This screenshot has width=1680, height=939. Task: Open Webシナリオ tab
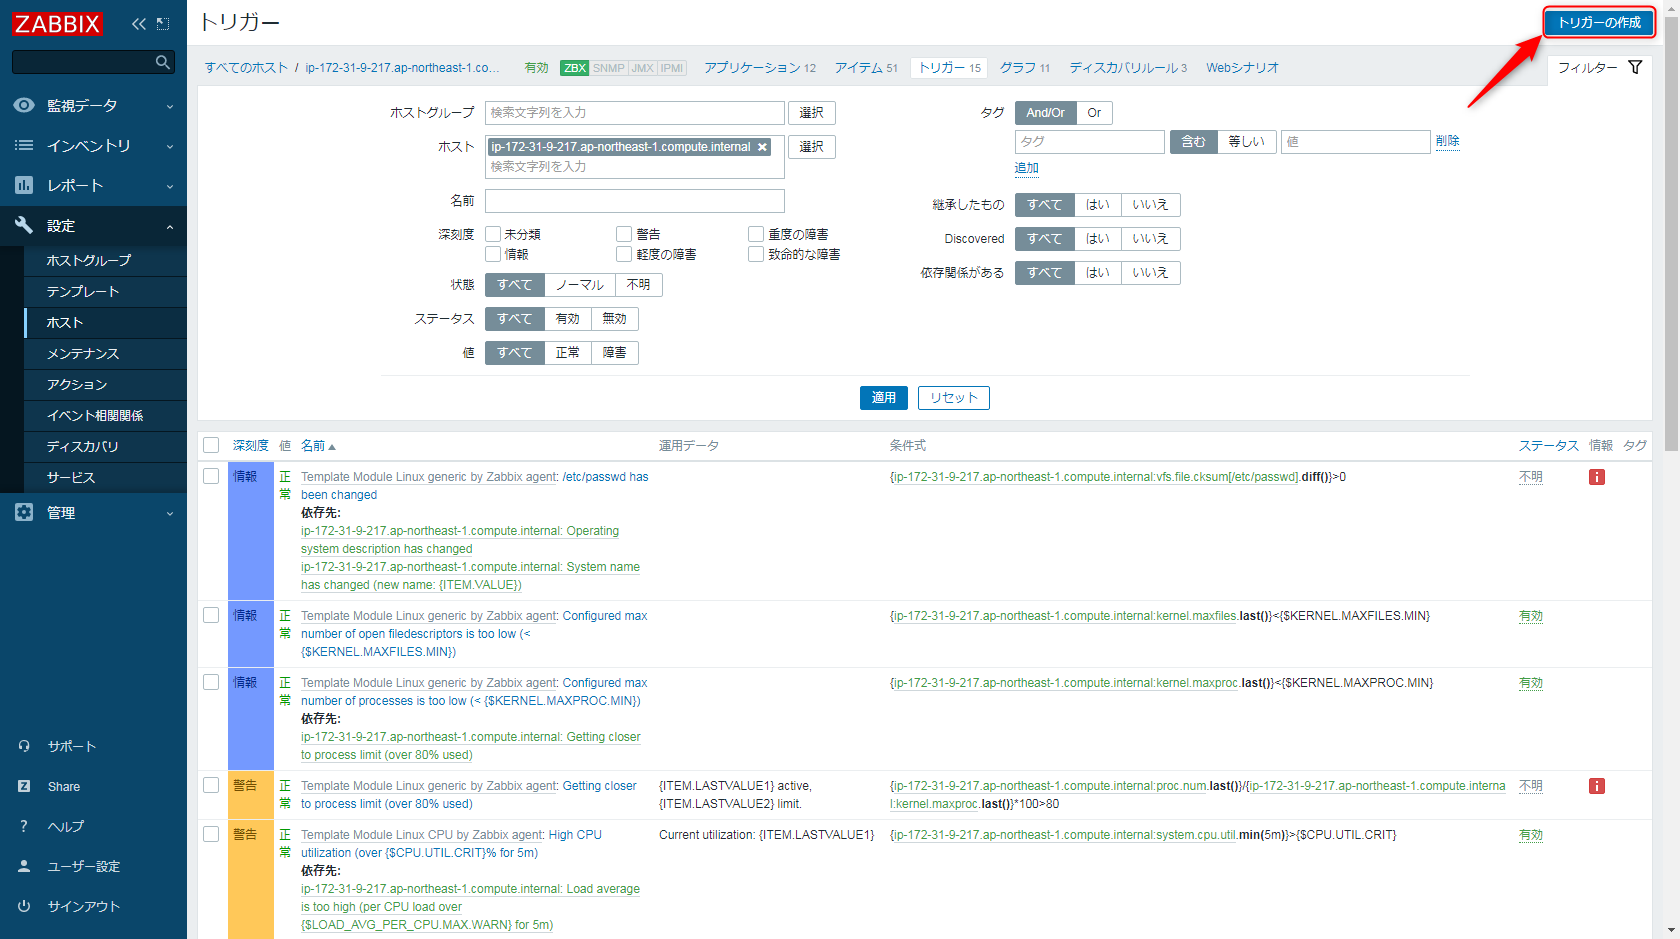tap(1242, 68)
